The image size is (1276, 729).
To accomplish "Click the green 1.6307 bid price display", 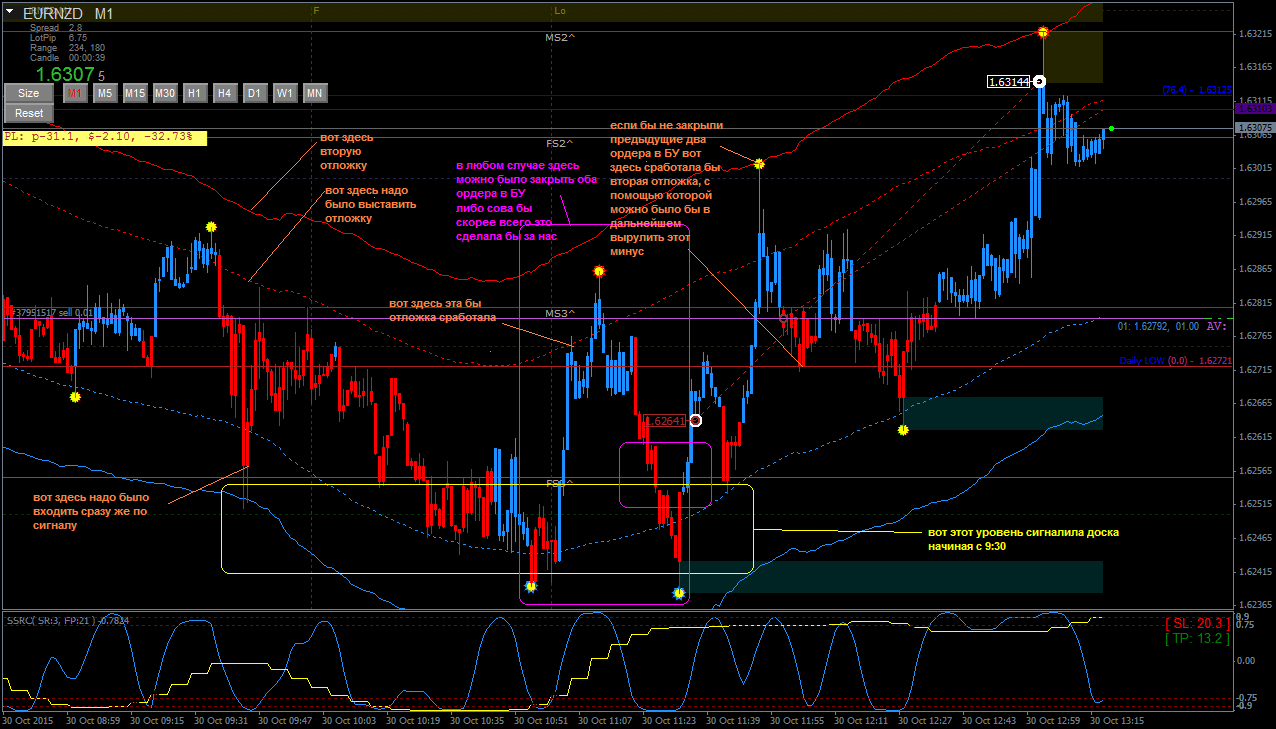I will tap(65, 74).
